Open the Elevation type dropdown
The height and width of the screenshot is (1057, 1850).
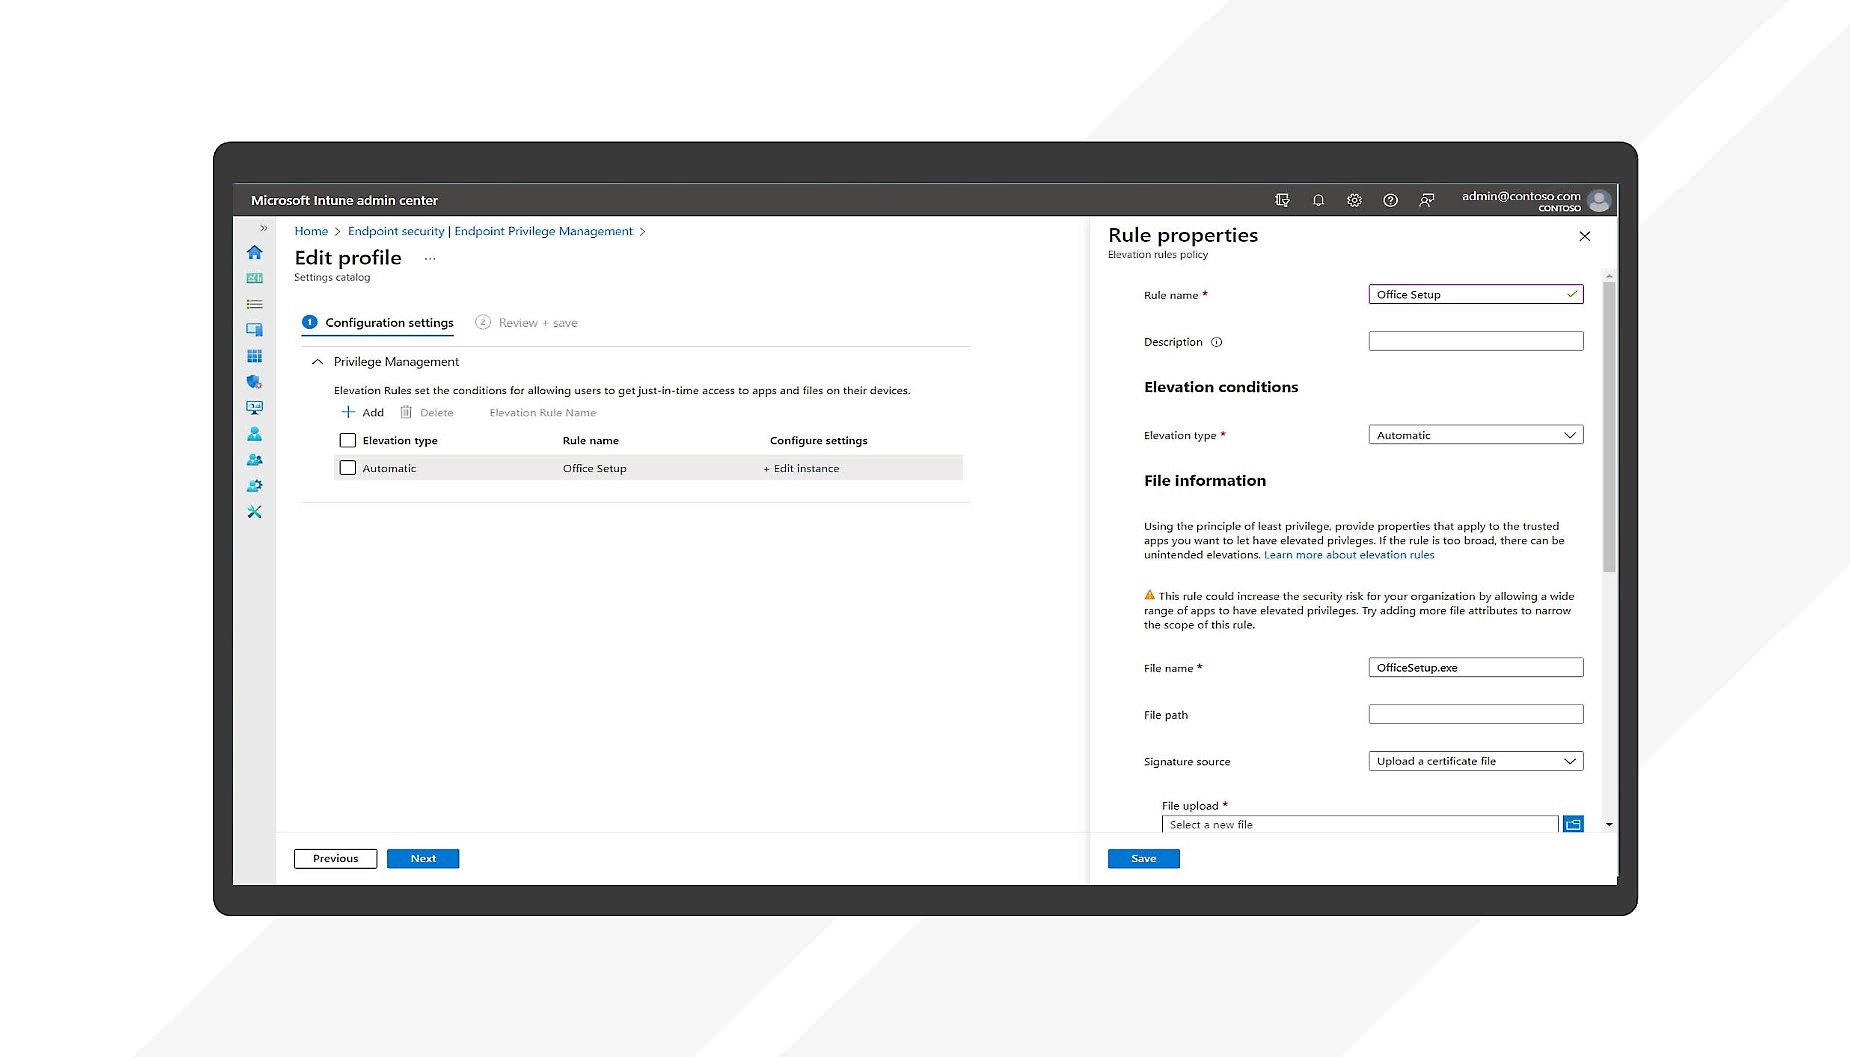point(1475,435)
